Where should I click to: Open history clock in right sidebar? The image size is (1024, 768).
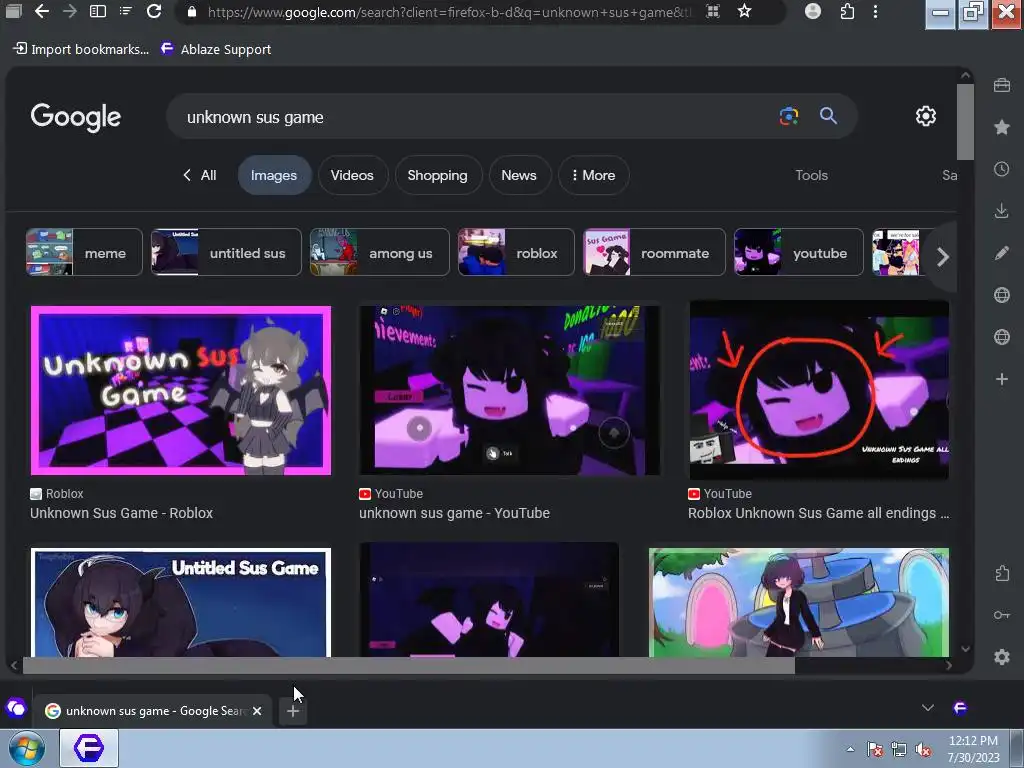tap(1002, 169)
